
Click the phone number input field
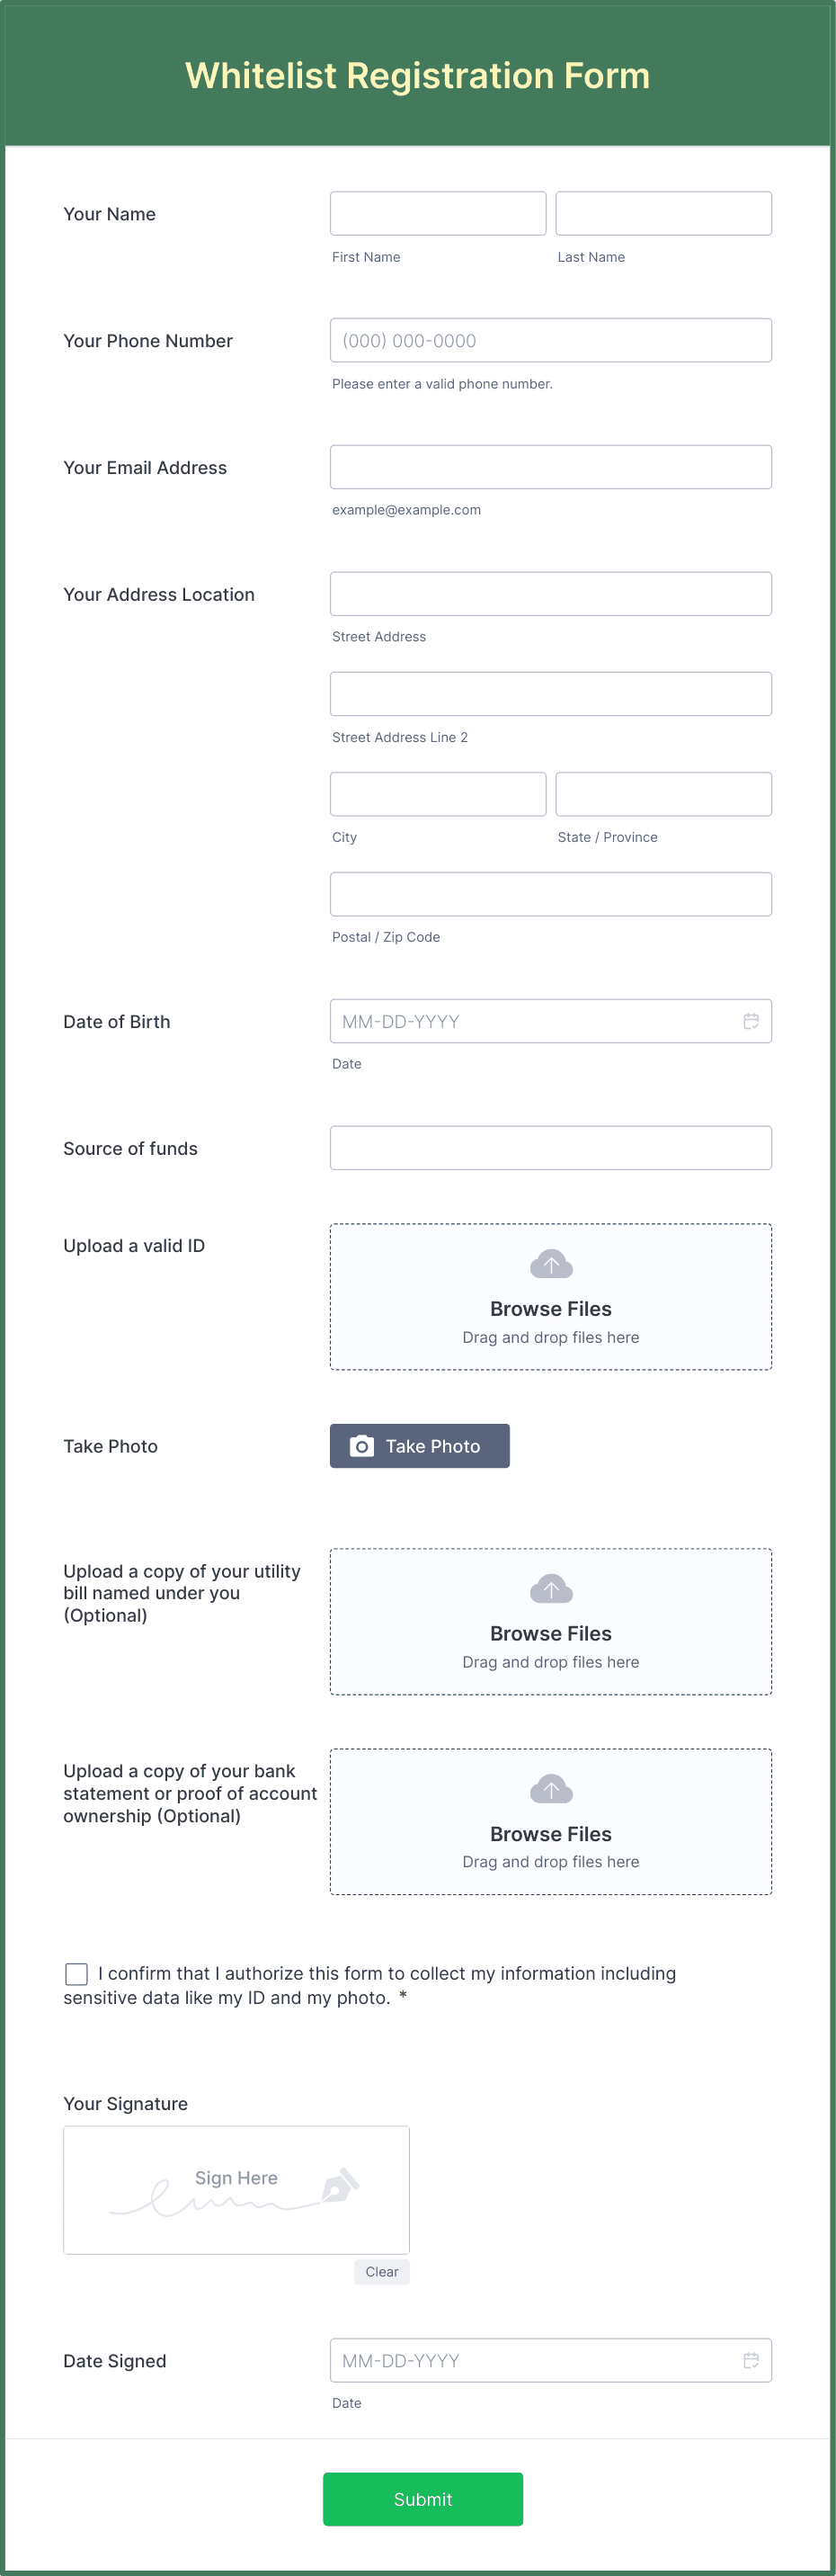tap(551, 340)
